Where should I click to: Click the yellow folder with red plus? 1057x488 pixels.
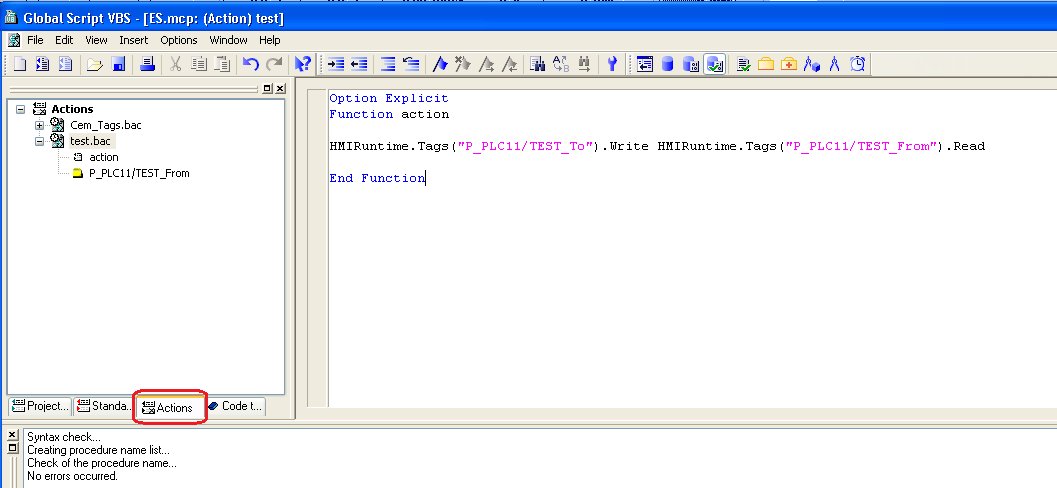point(789,64)
